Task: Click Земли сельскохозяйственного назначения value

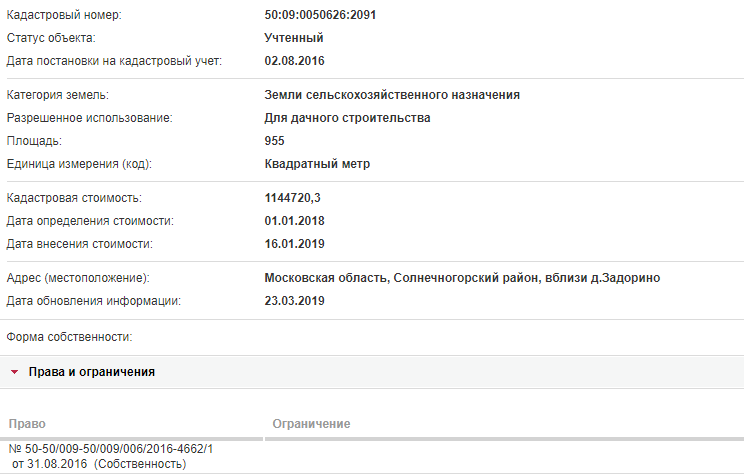Action: (x=392, y=95)
